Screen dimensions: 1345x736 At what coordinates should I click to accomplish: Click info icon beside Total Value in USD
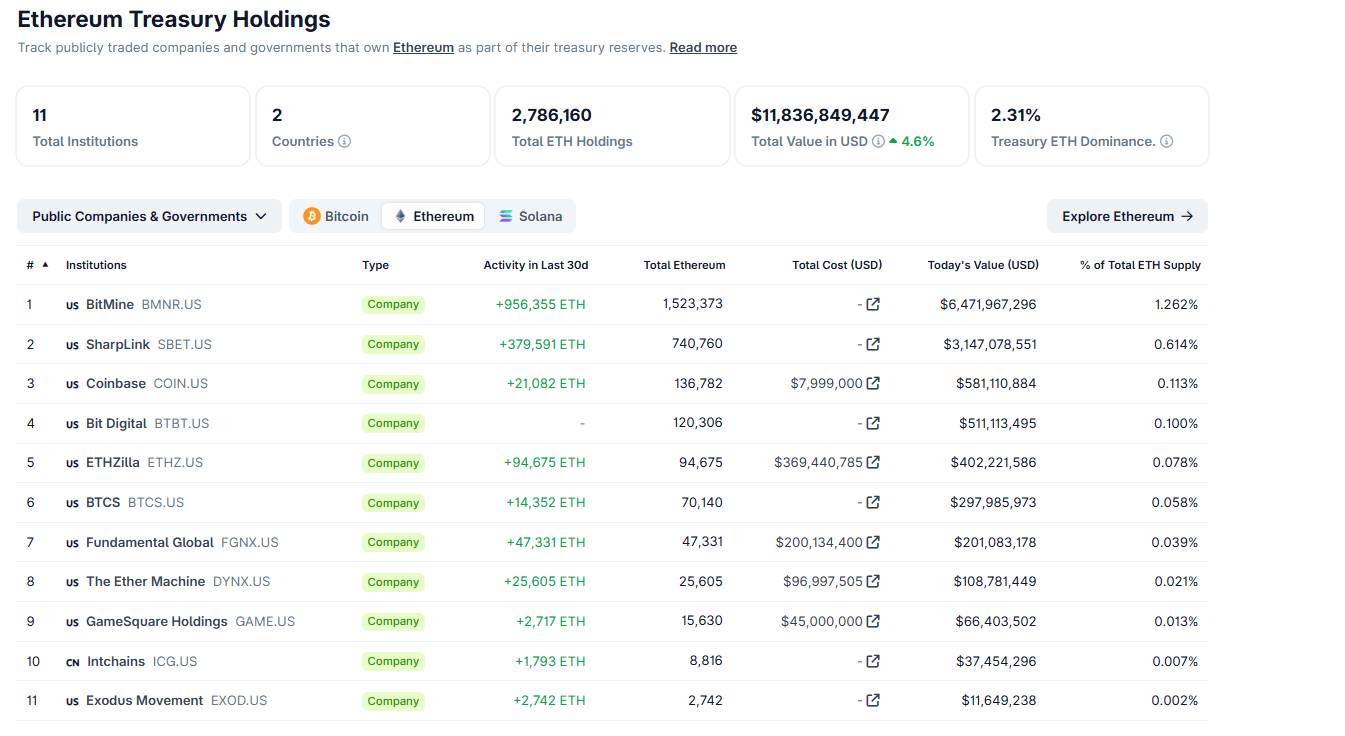878,142
